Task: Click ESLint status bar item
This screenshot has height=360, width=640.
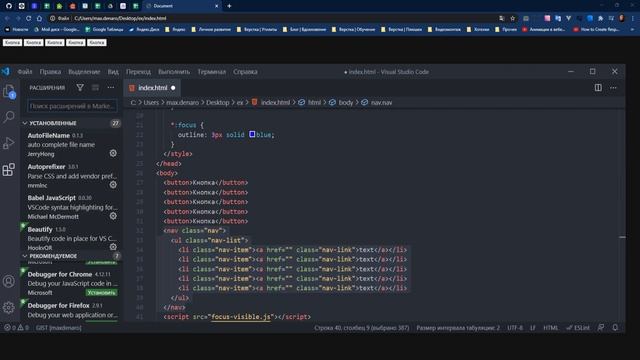Action: point(578,328)
